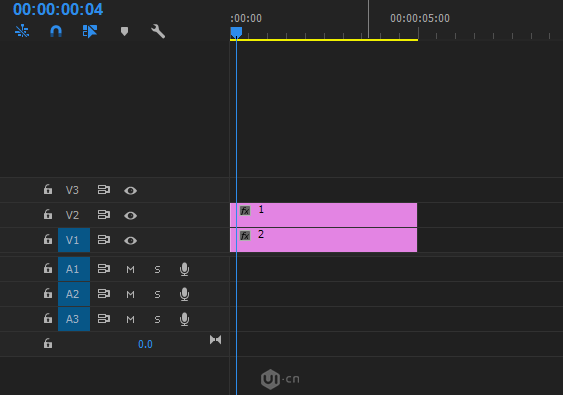Hide V3 track output eye

[130, 190]
